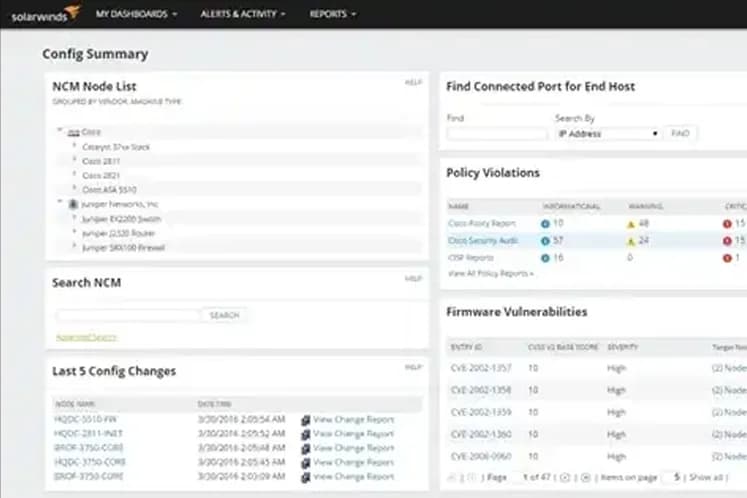Click the Entry ID column header

click(466, 347)
